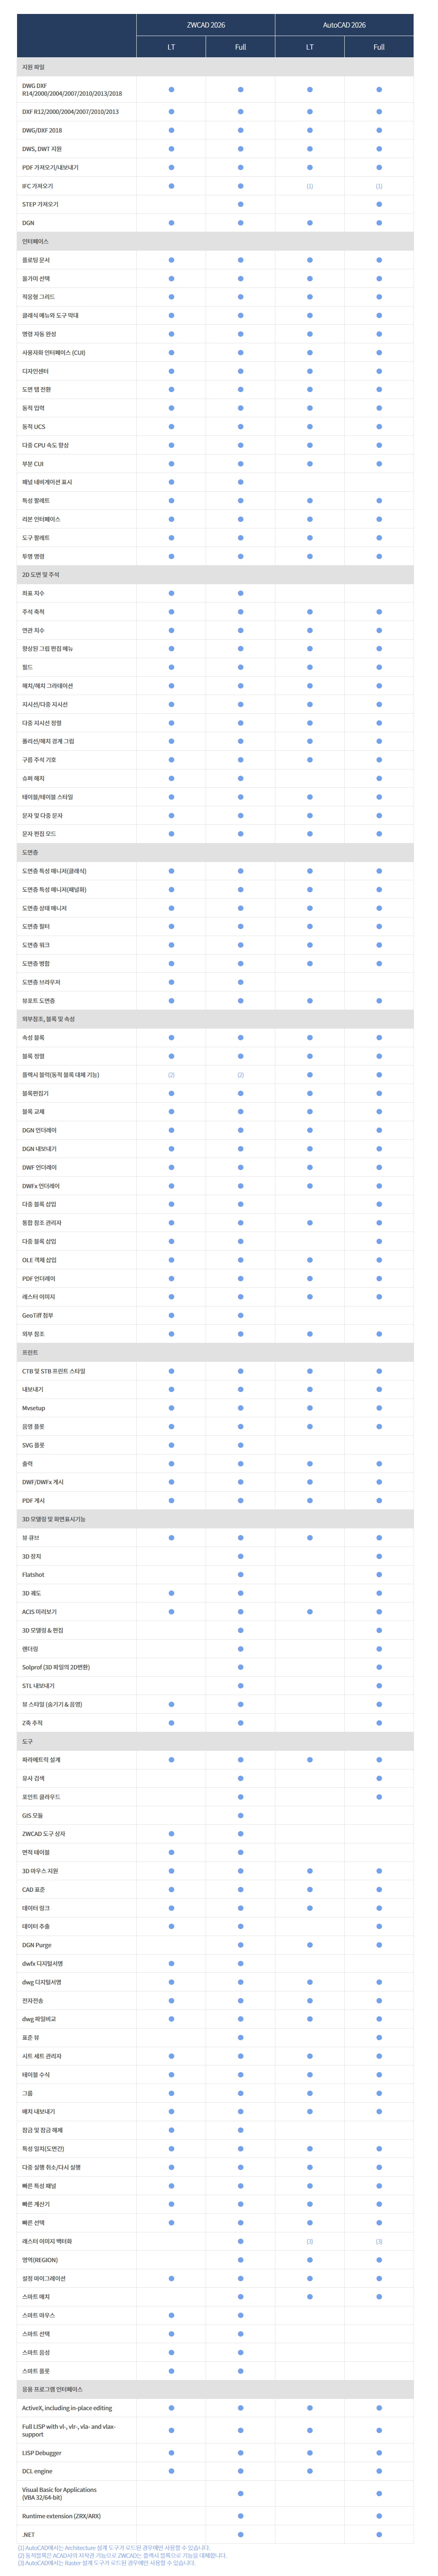Click the DWS, DWT 지원 row label
The height and width of the screenshot is (2576, 438).
[42, 149]
